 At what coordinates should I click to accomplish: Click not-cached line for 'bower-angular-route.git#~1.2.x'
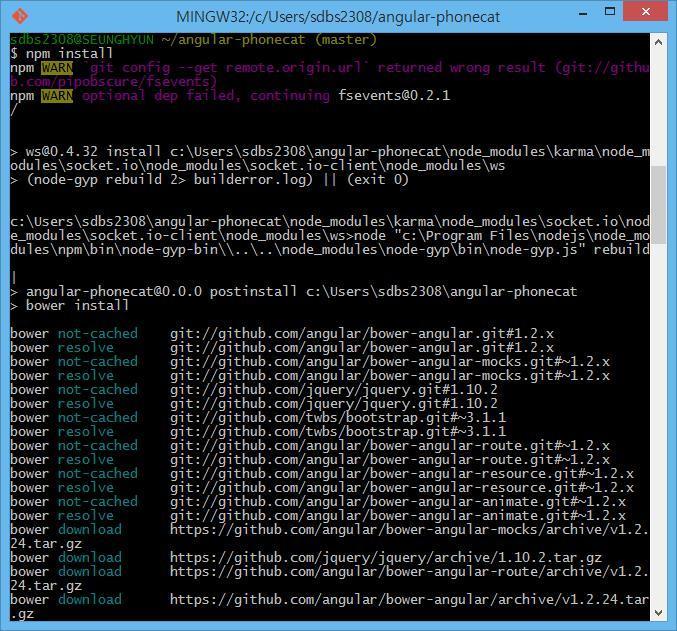point(310,446)
